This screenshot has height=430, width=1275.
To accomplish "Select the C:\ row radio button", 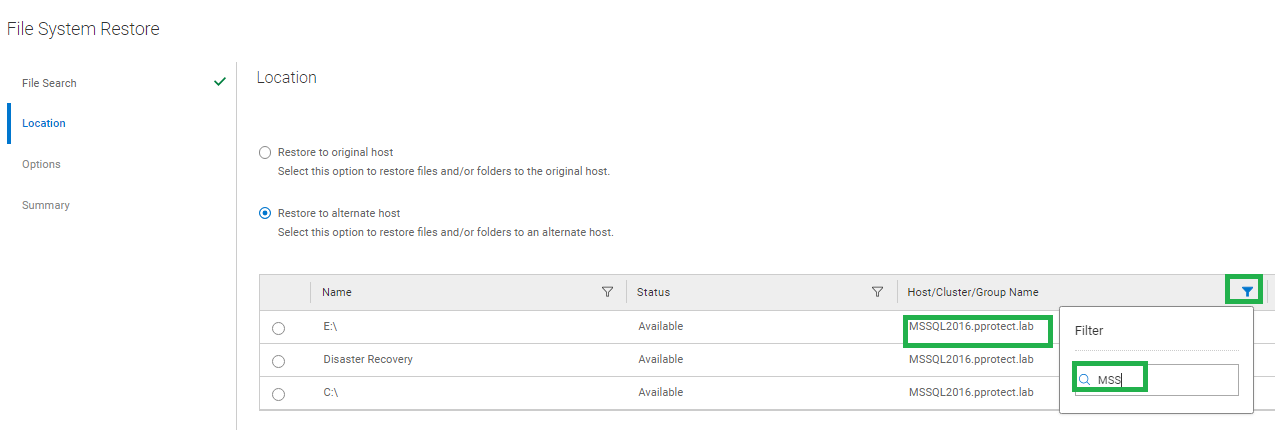I will point(278,394).
